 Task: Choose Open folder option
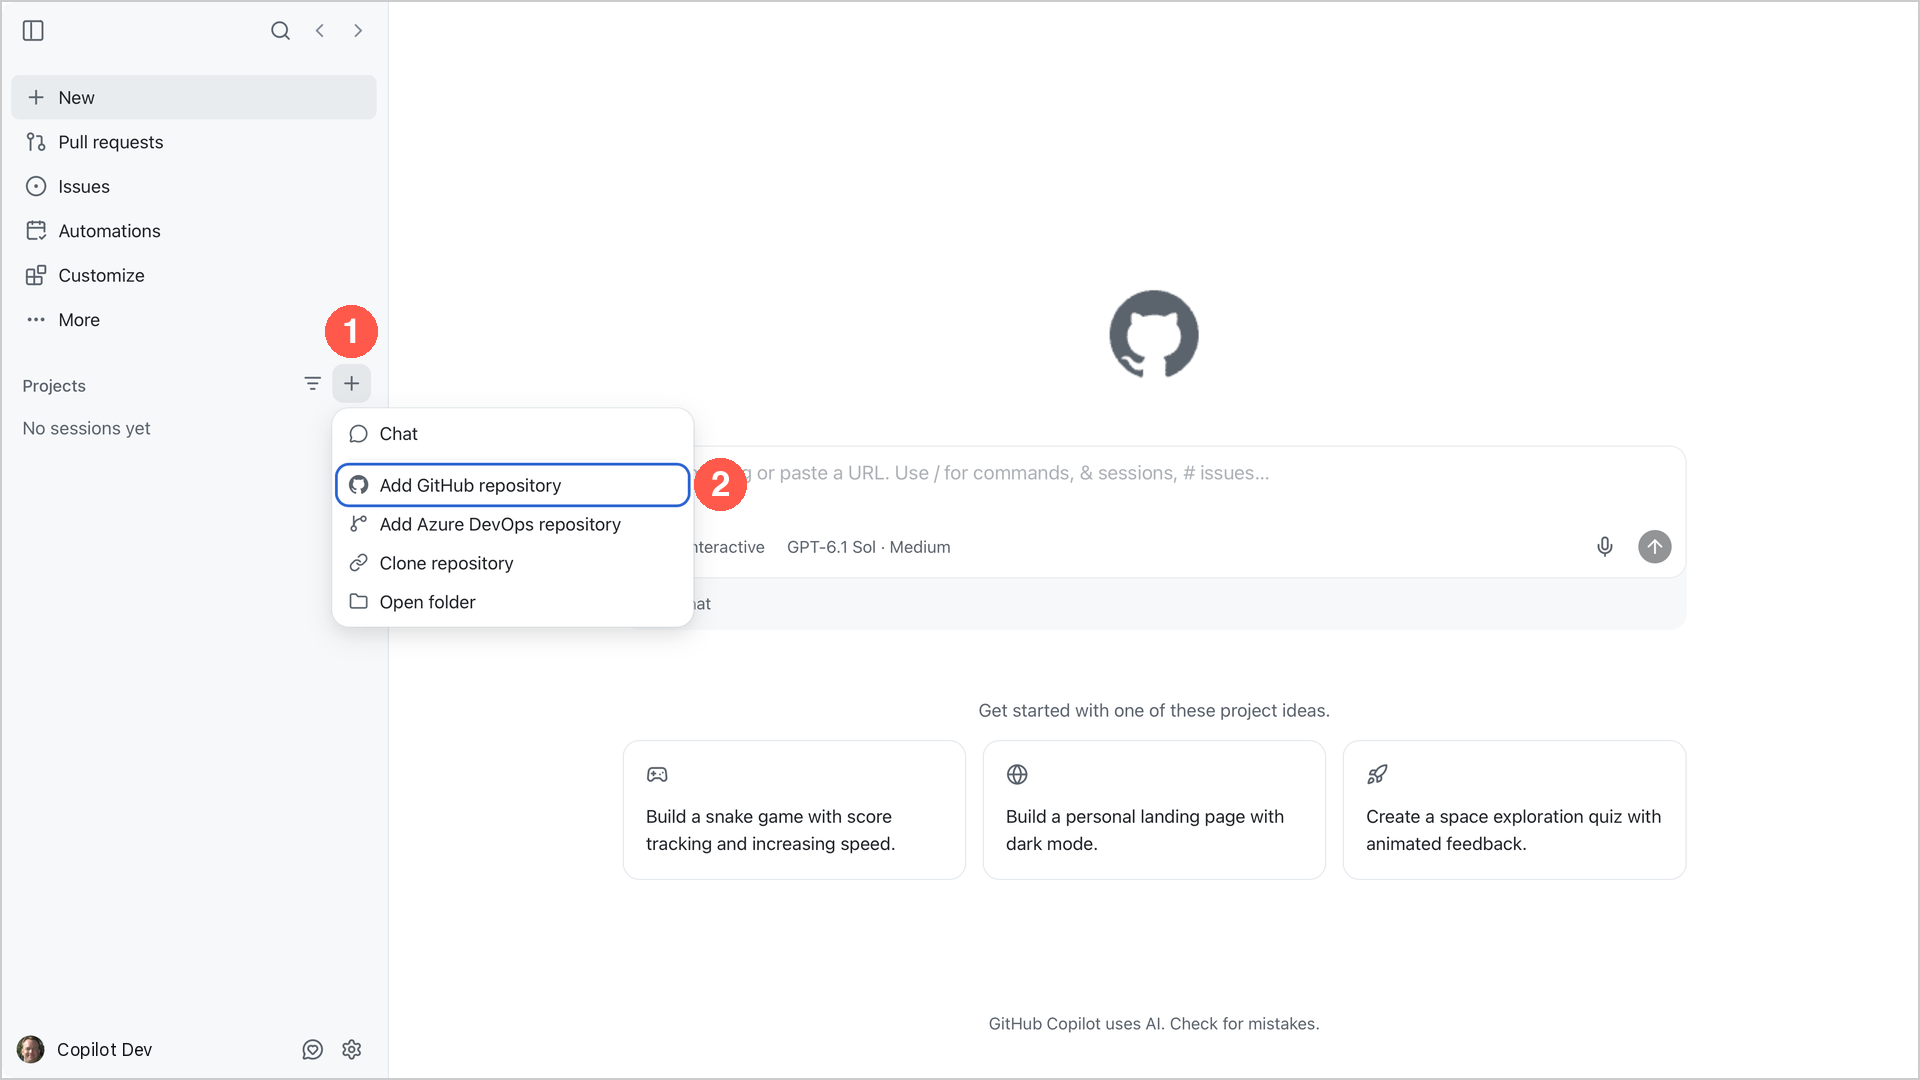(x=513, y=602)
